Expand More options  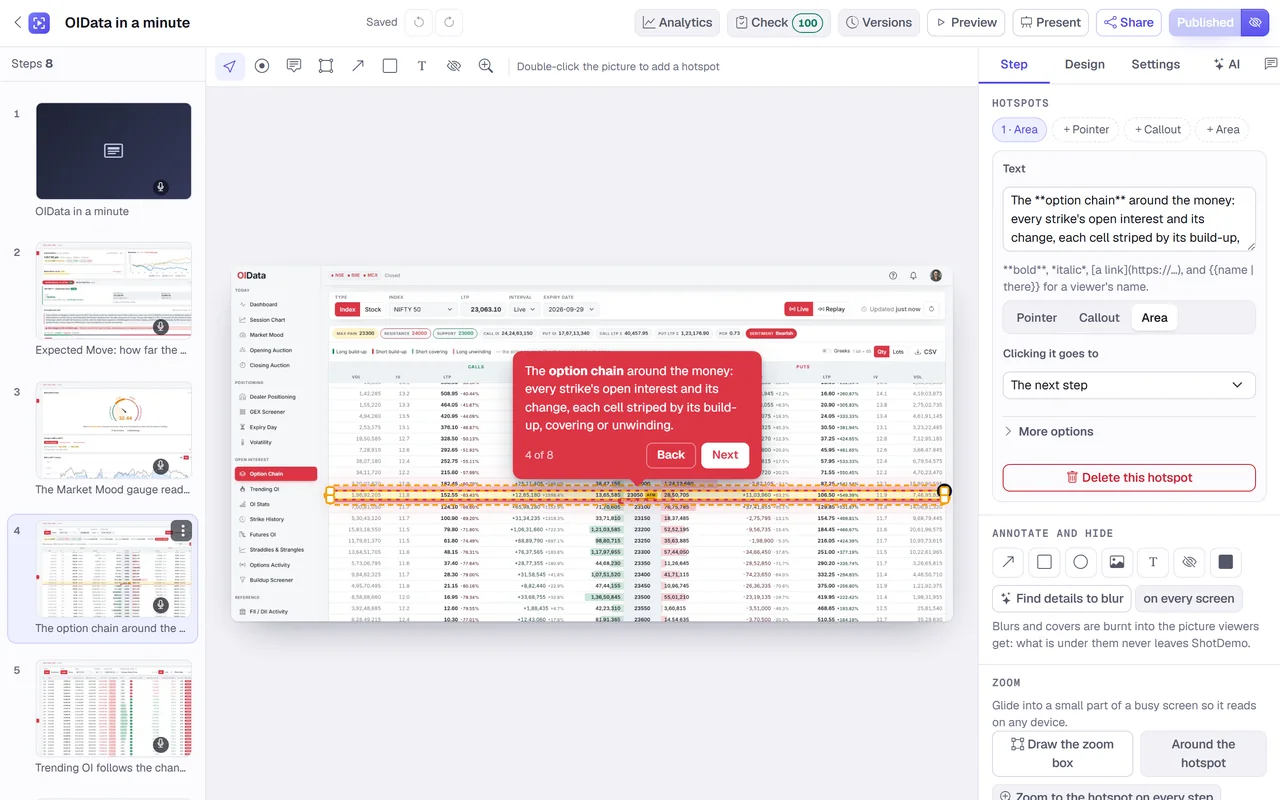coord(1048,431)
